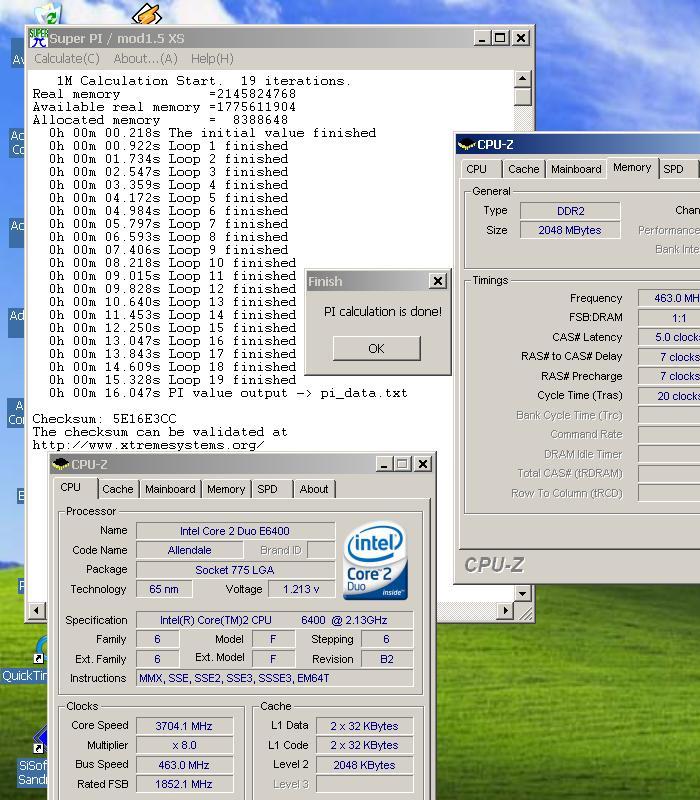Click Super PI vertical scrollbar down arrow
700x800 pixels.
pos(522,593)
